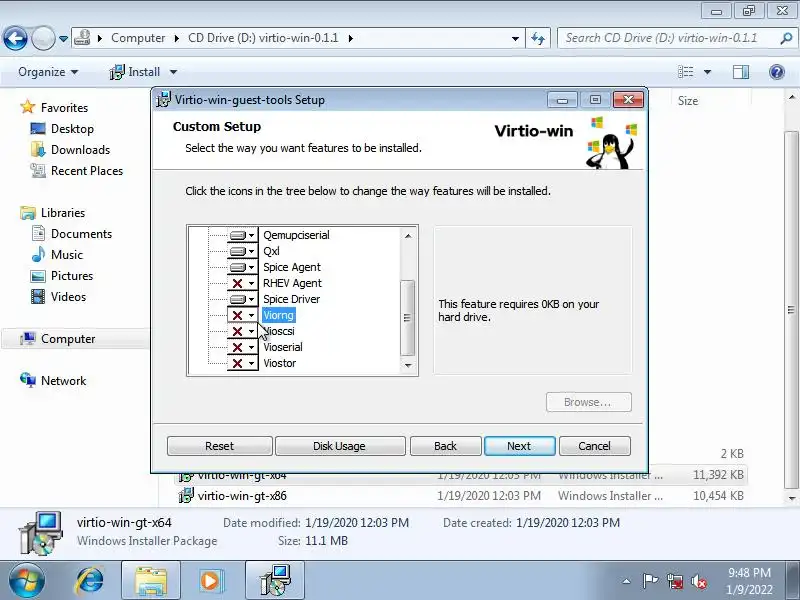Open the recent pages dropdown arrow
The height and width of the screenshot is (600, 800).
tap(63, 38)
